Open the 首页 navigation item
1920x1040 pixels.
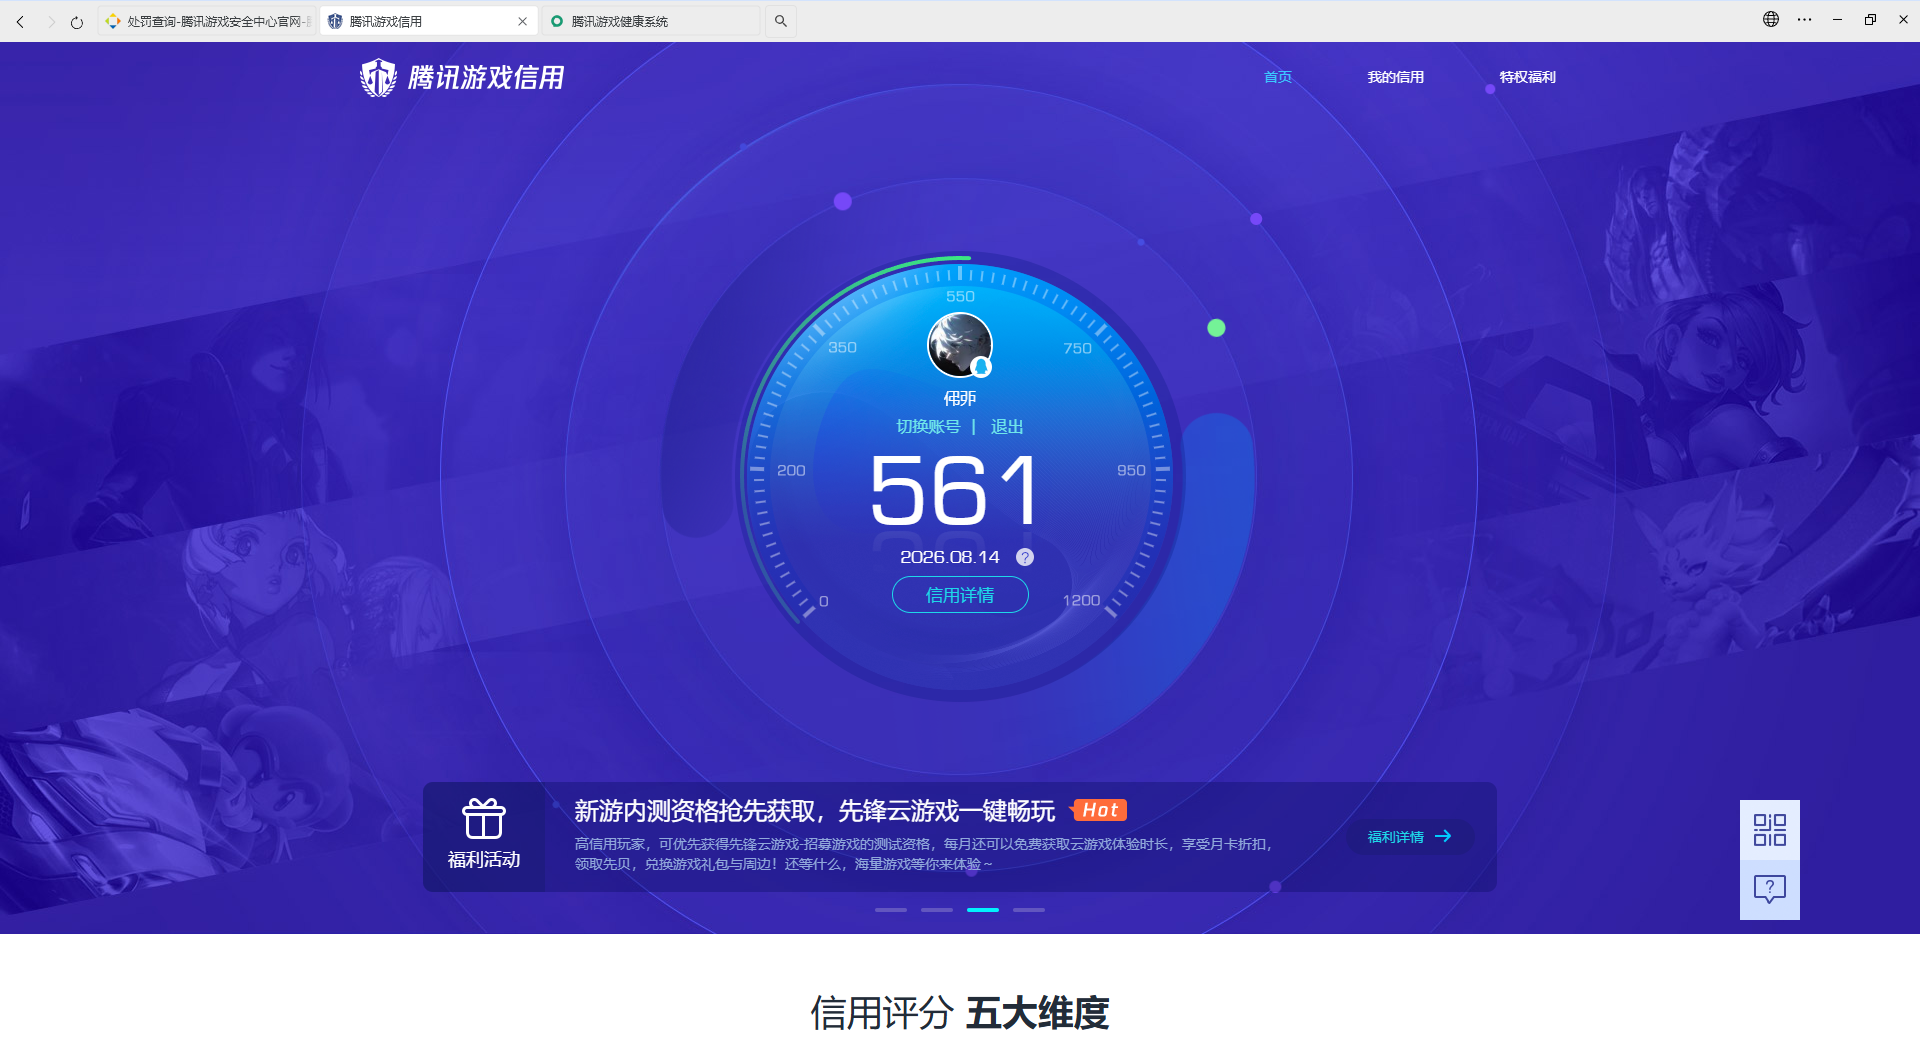coord(1278,77)
